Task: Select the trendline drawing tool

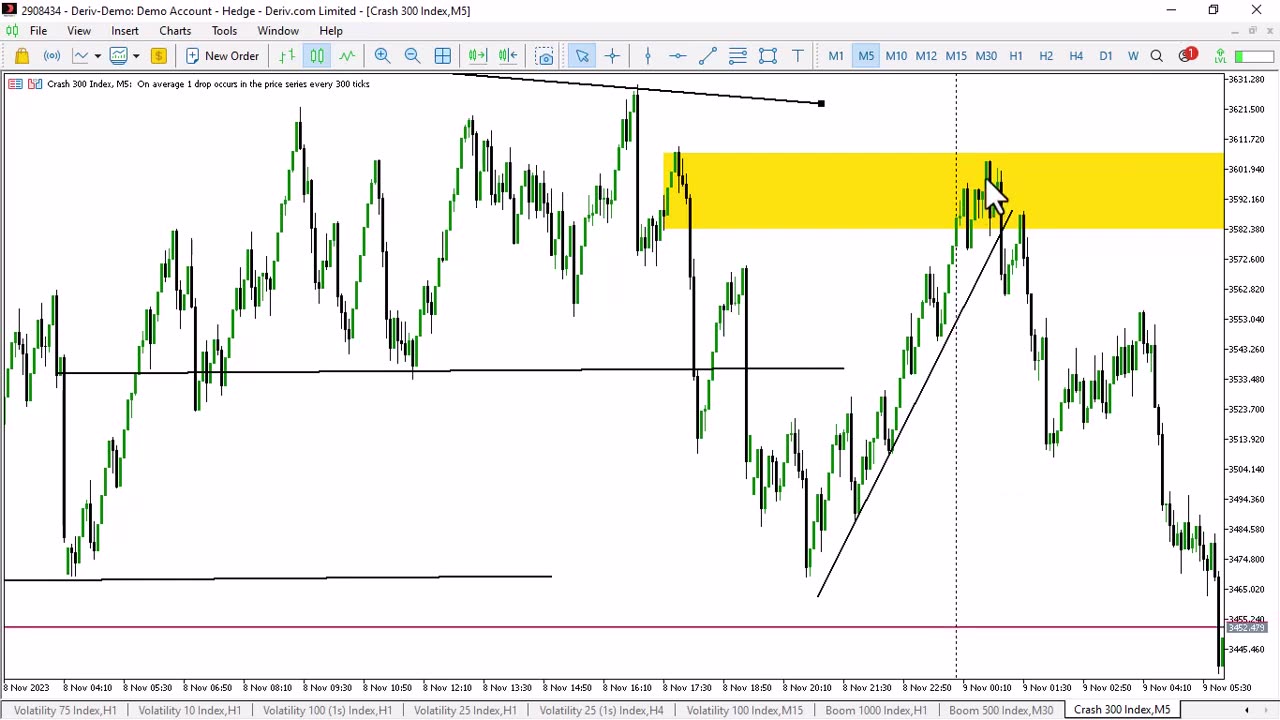Action: coord(708,56)
